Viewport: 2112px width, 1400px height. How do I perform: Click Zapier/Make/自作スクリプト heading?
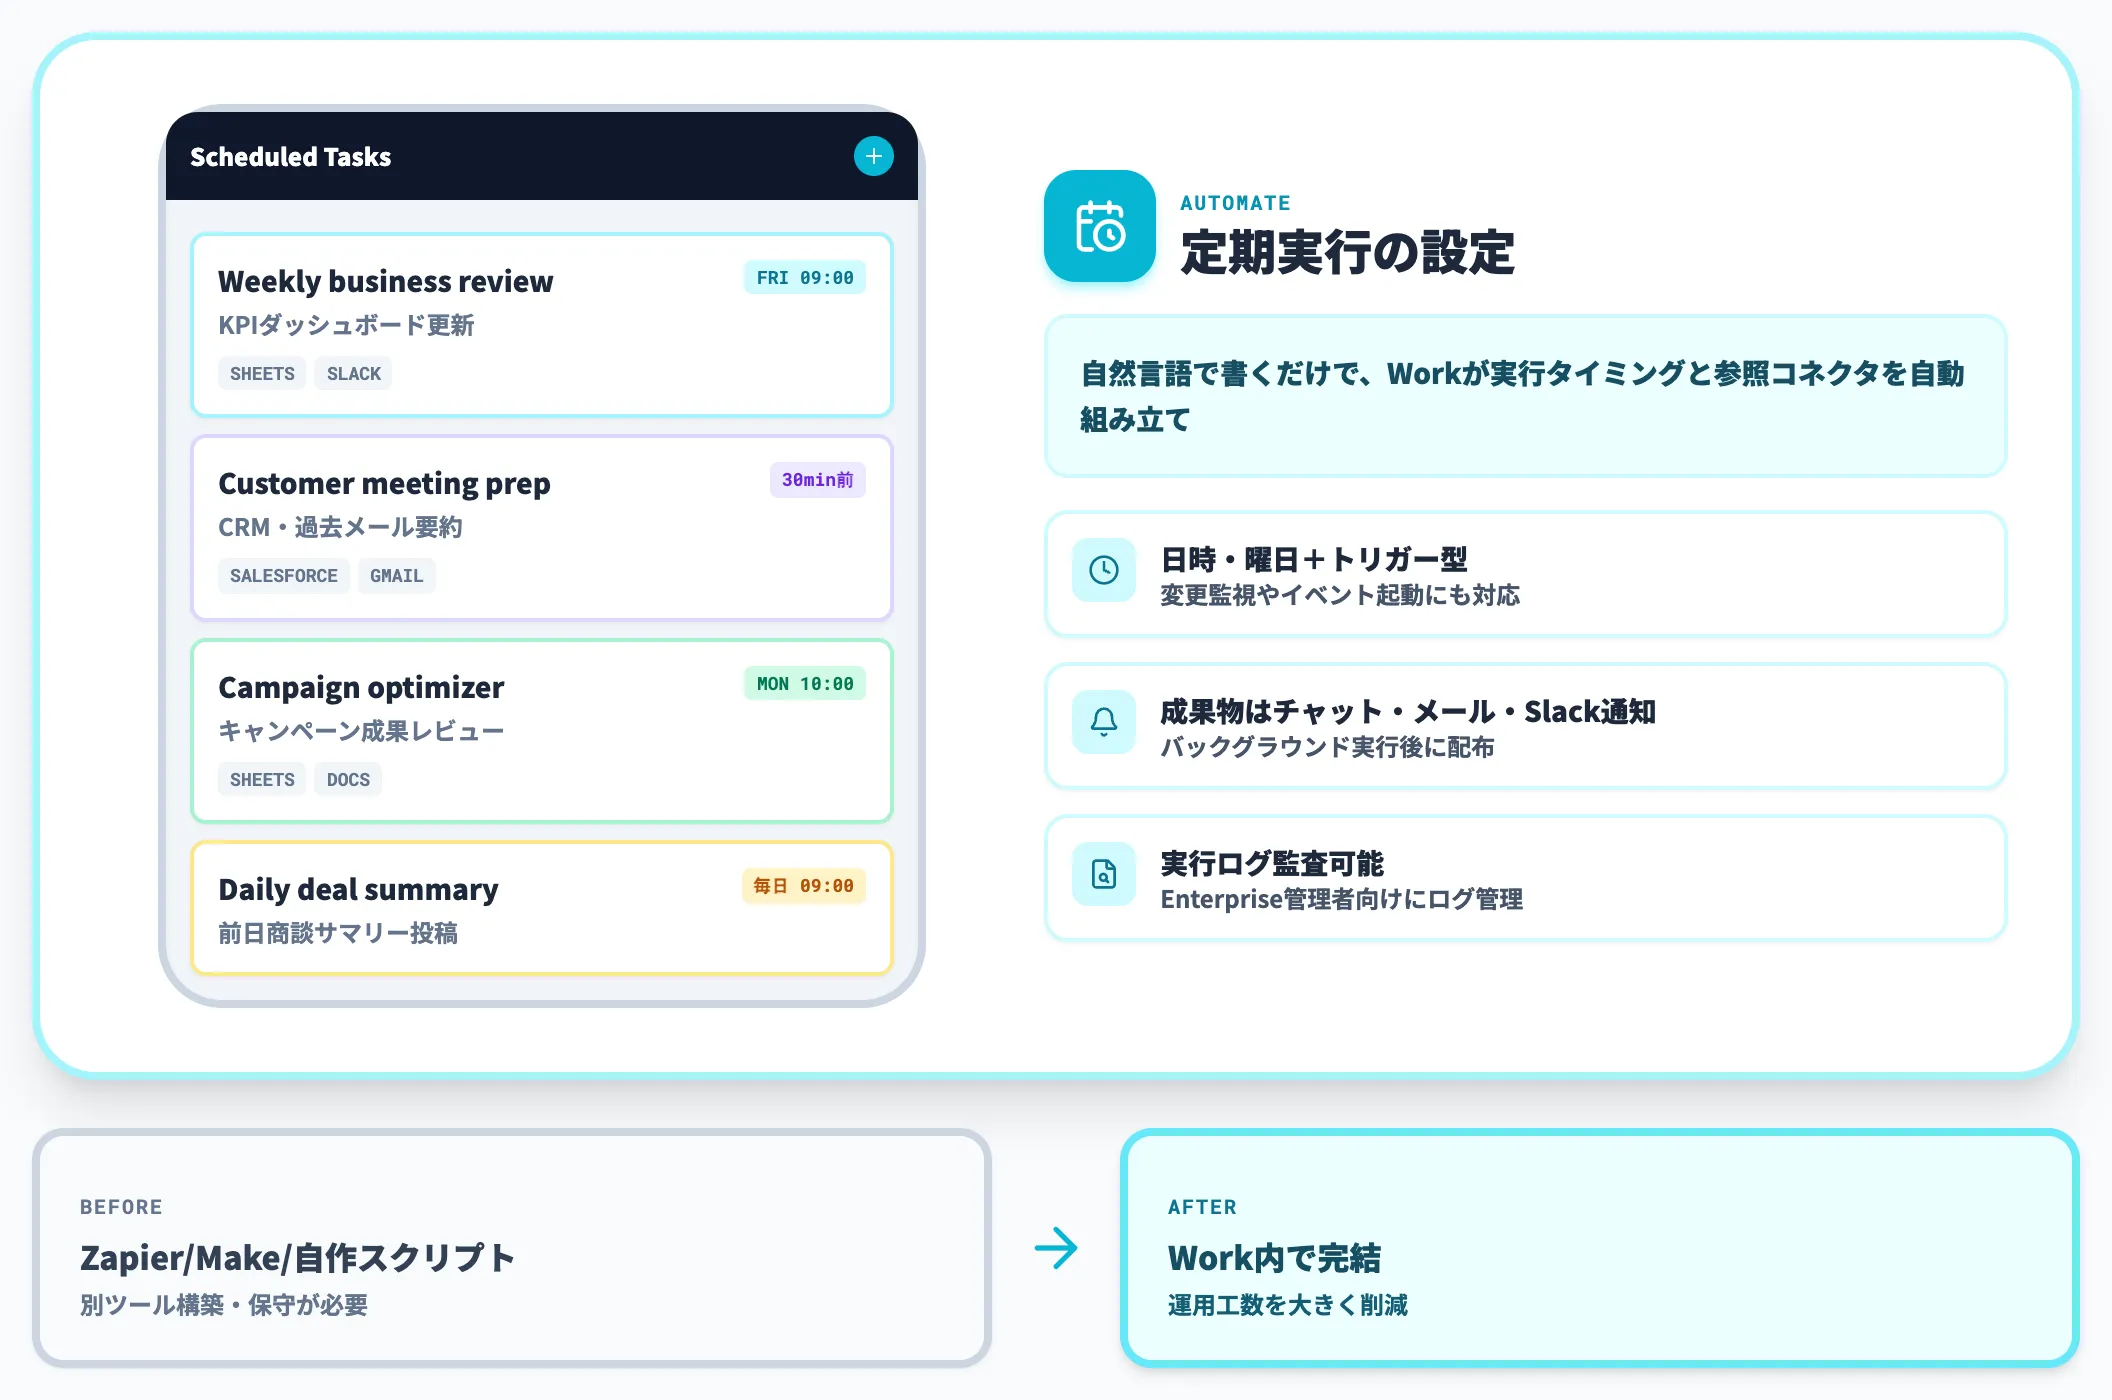click(x=298, y=1258)
